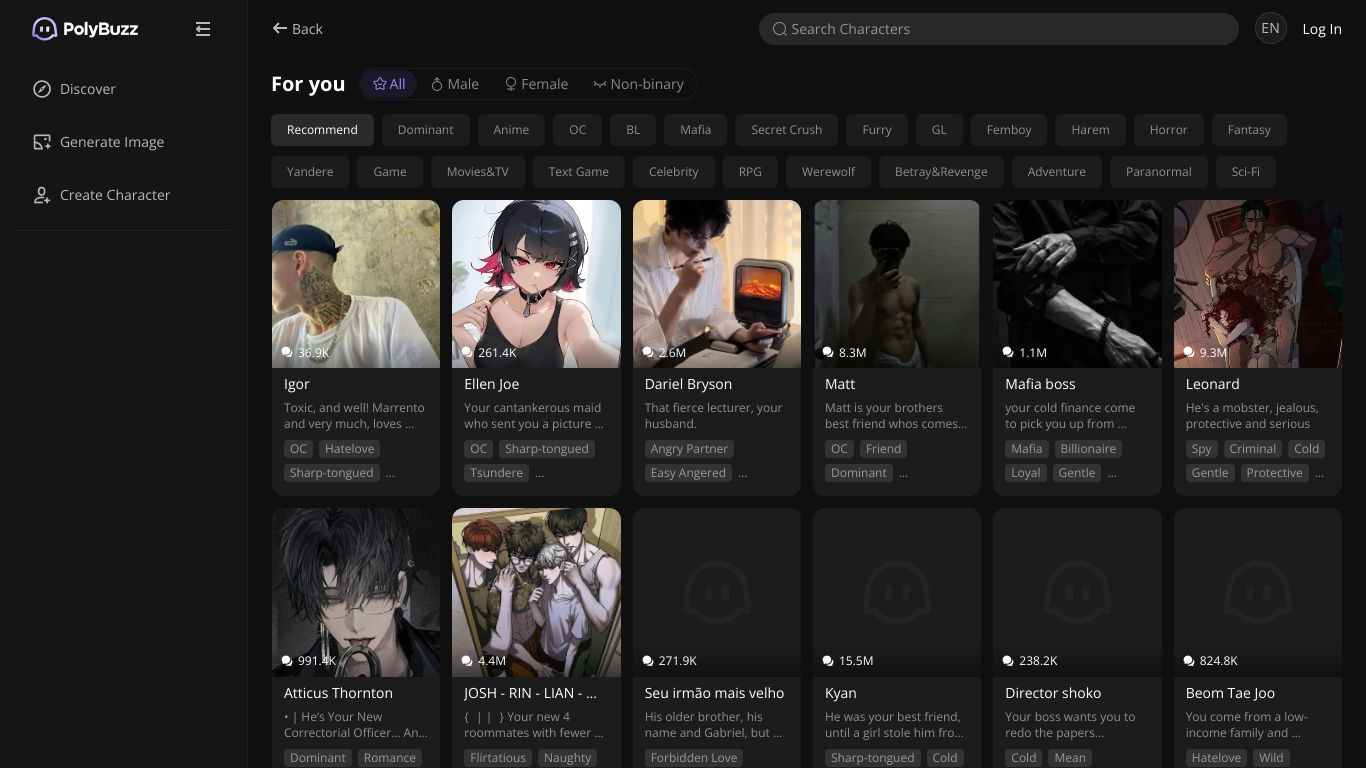Screen dimensions: 1366x768
Task: Click chat bubble icon on Leonard card
Action: point(1189,352)
